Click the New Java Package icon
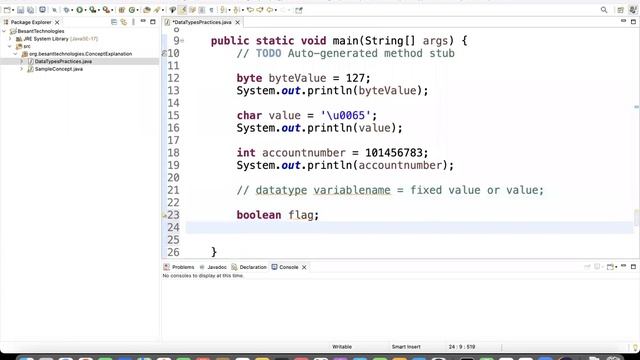This screenshot has width=640, height=360. tap(122, 10)
